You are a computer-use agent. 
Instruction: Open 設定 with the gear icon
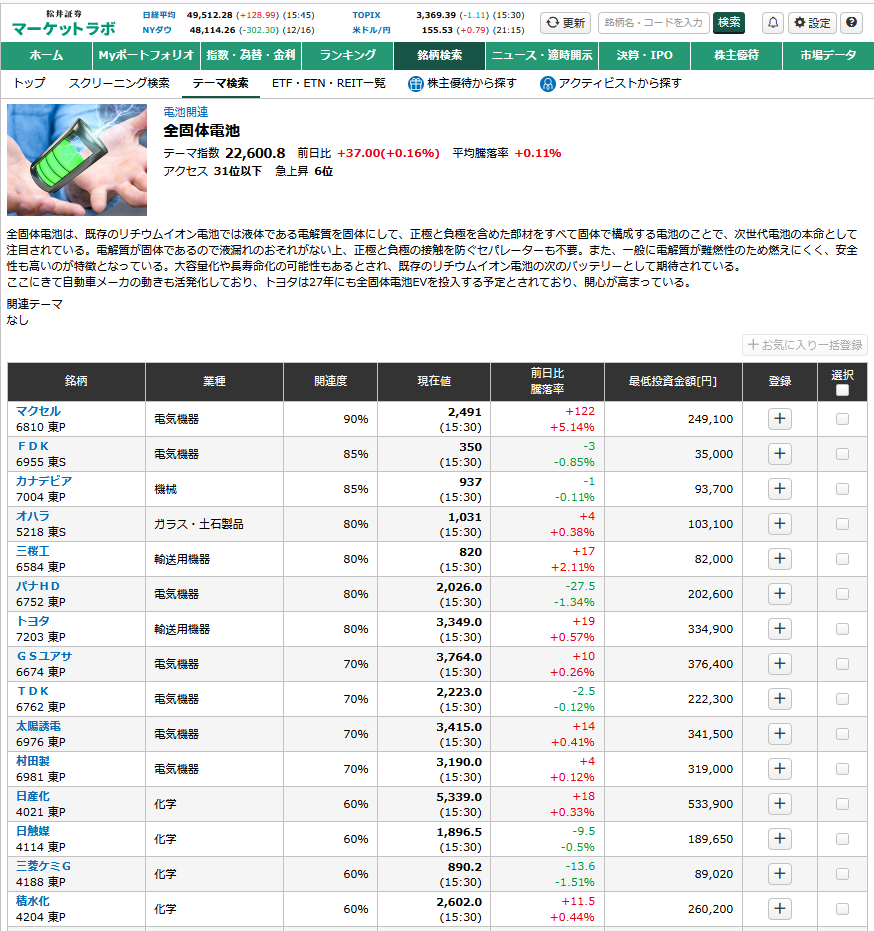[x=811, y=23]
